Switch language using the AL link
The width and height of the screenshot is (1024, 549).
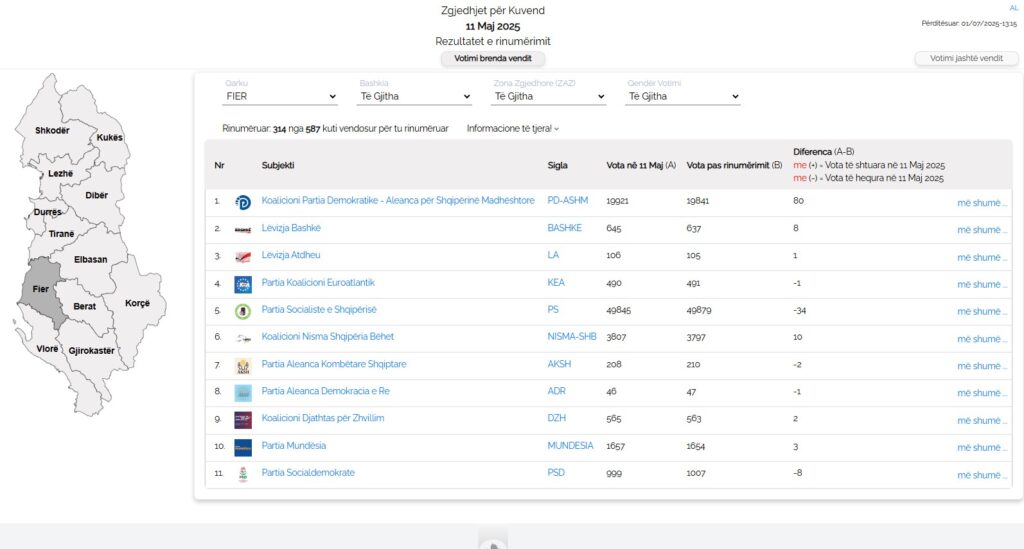click(1013, 8)
